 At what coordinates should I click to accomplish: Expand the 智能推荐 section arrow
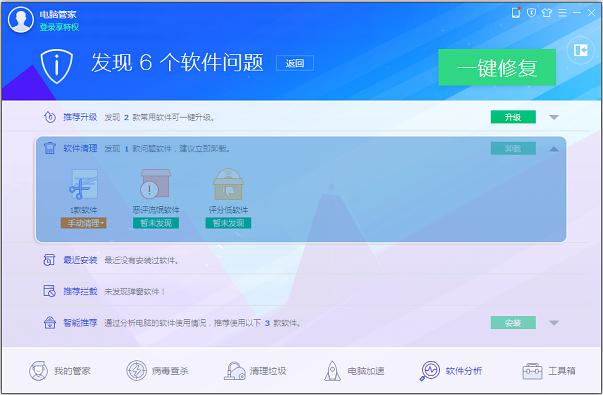(554, 323)
